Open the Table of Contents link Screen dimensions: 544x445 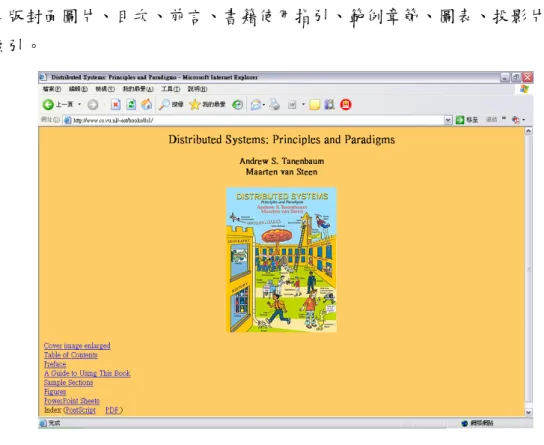tap(70, 355)
